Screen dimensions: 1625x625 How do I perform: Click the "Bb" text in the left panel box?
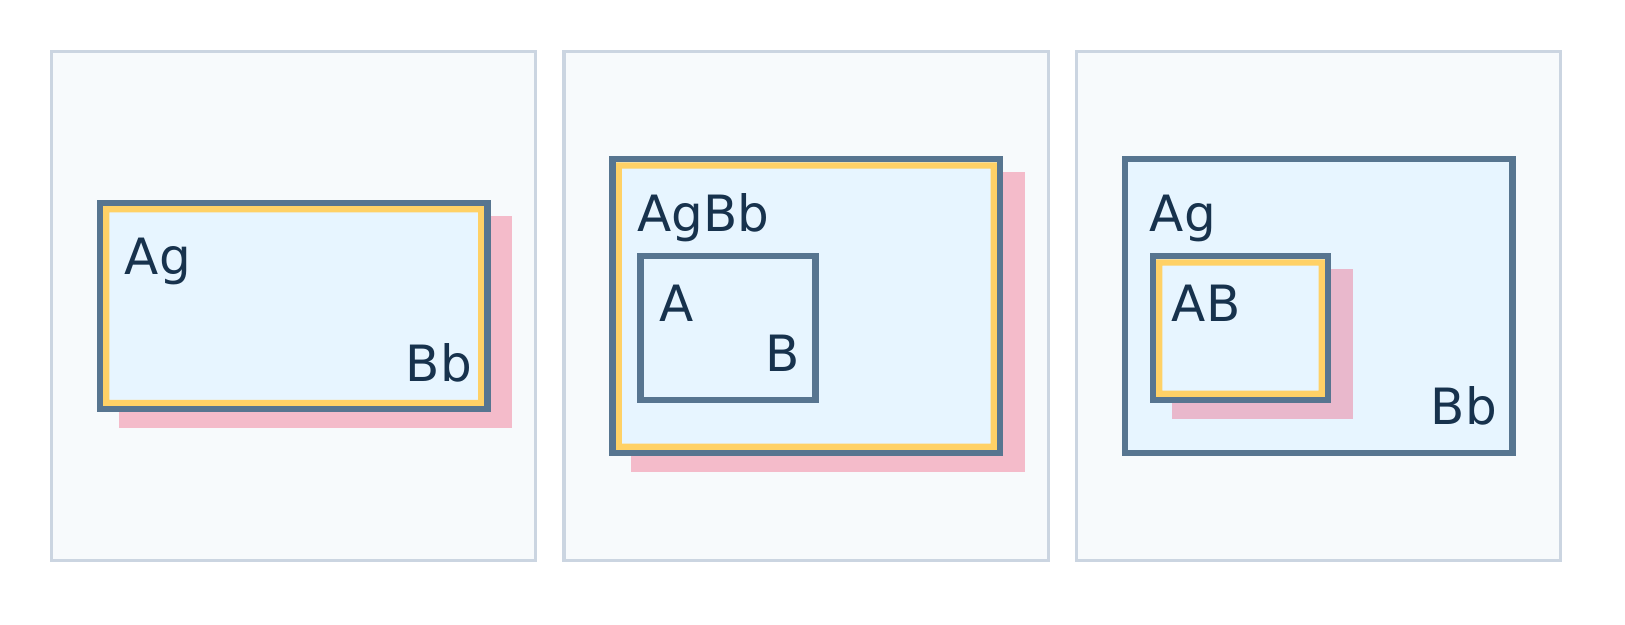(438, 364)
